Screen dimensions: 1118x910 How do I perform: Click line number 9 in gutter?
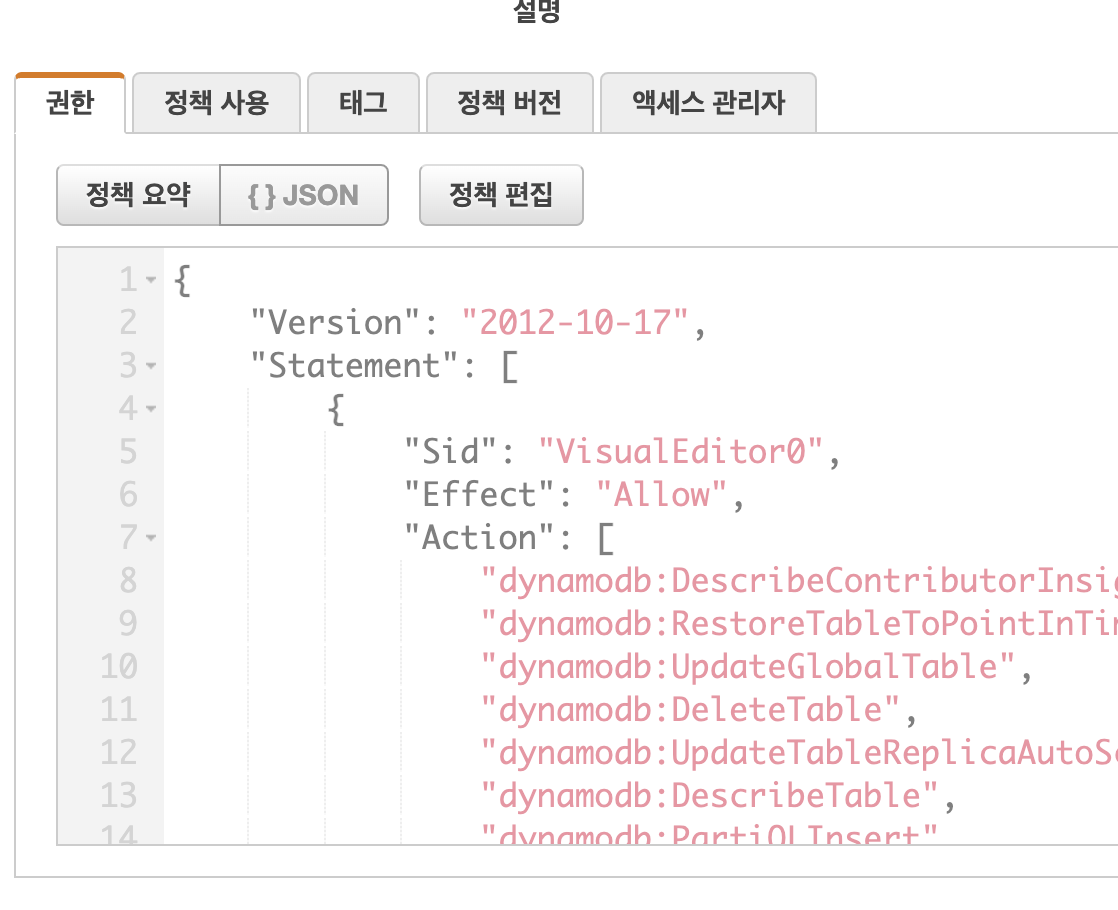pos(128,624)
